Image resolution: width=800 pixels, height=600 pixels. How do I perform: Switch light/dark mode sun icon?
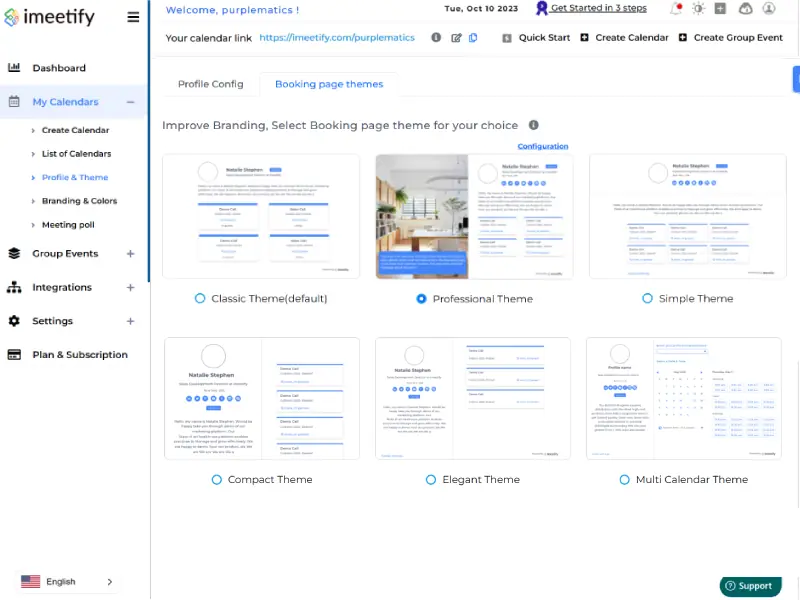coord(698,8)
